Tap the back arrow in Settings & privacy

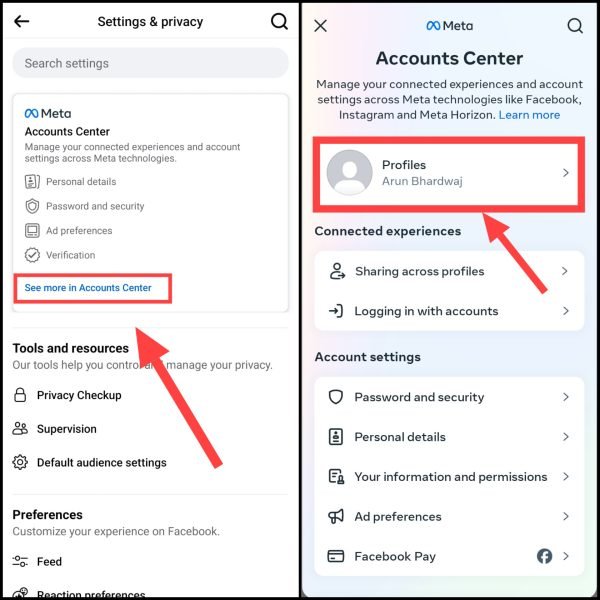coord(21,21)
